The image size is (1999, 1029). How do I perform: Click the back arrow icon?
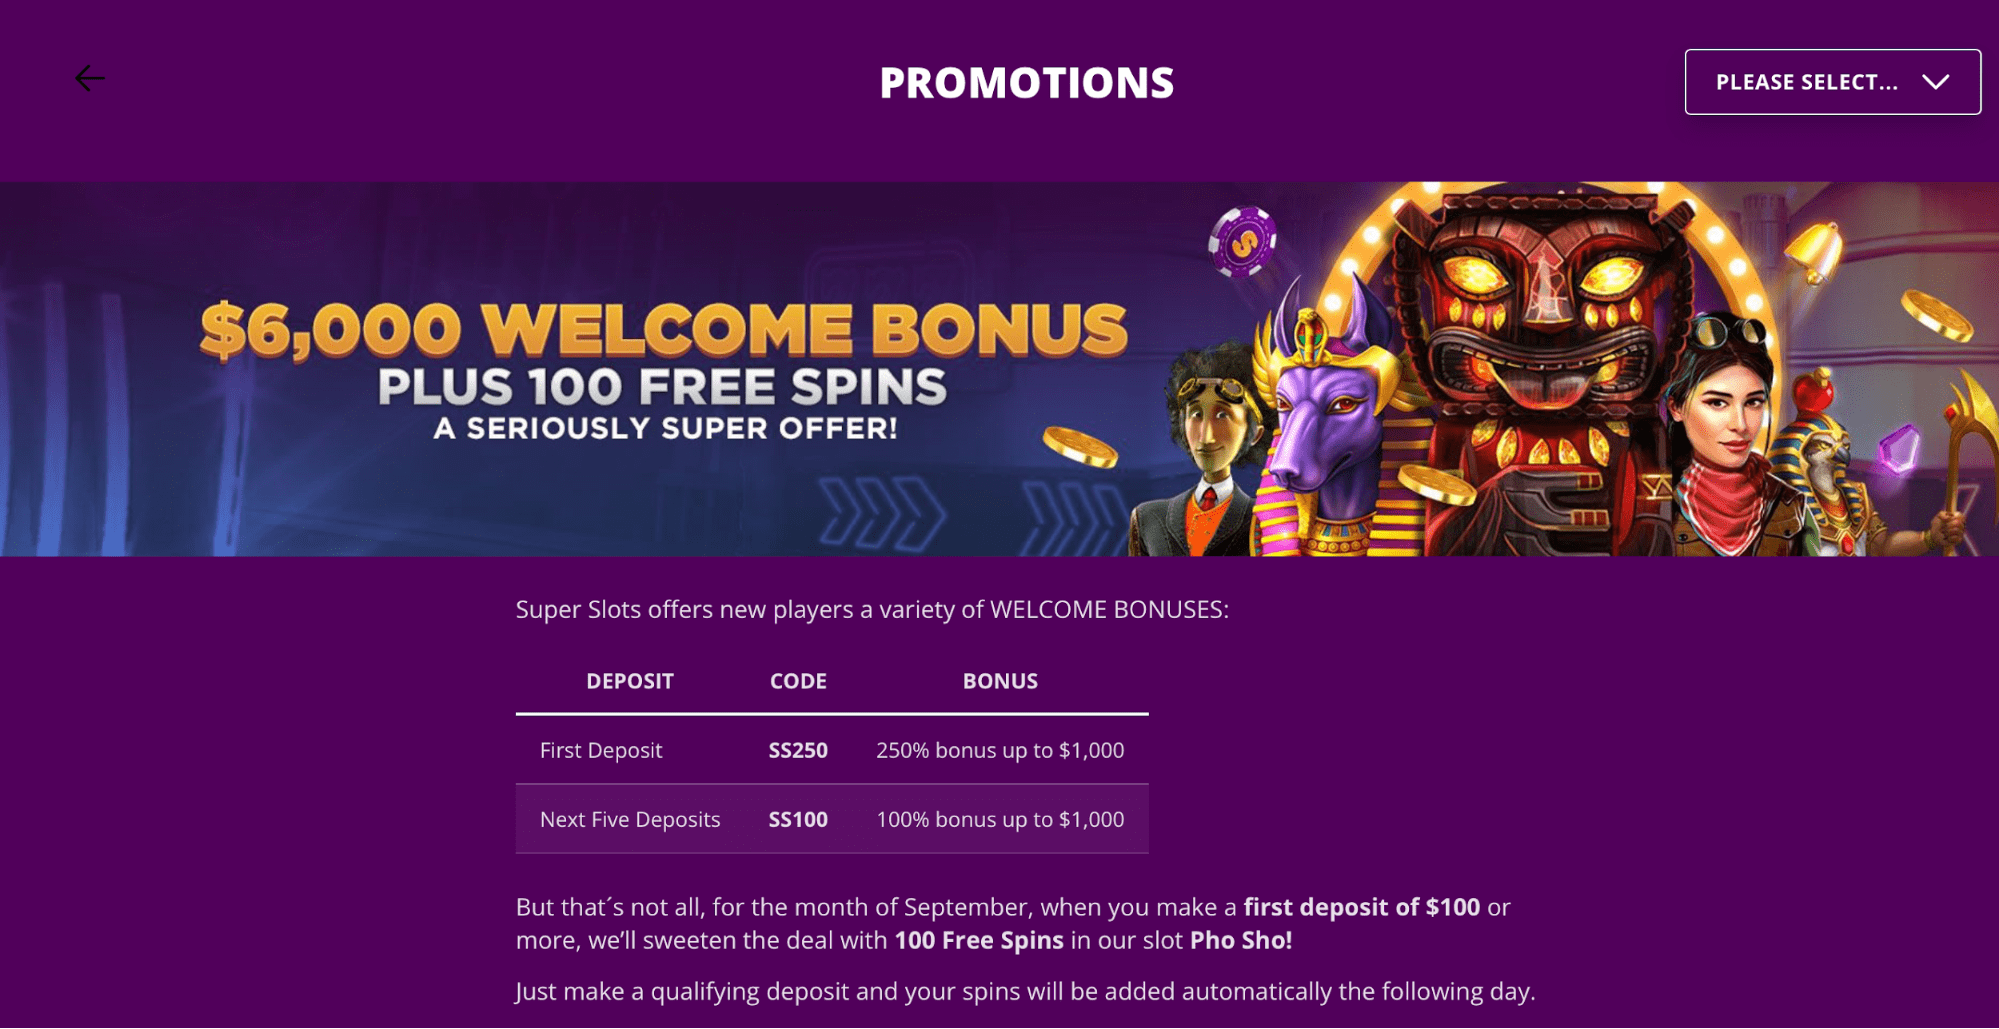(90, 78)
